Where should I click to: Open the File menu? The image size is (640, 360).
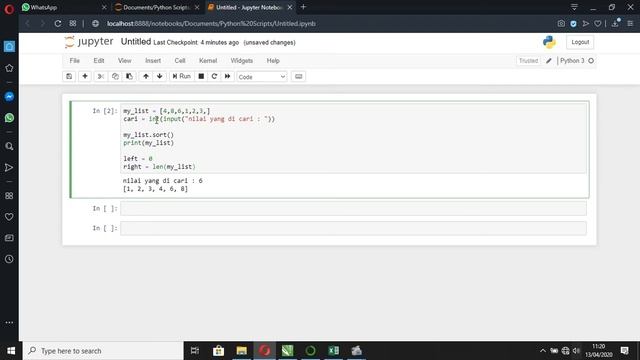[75, 60]
